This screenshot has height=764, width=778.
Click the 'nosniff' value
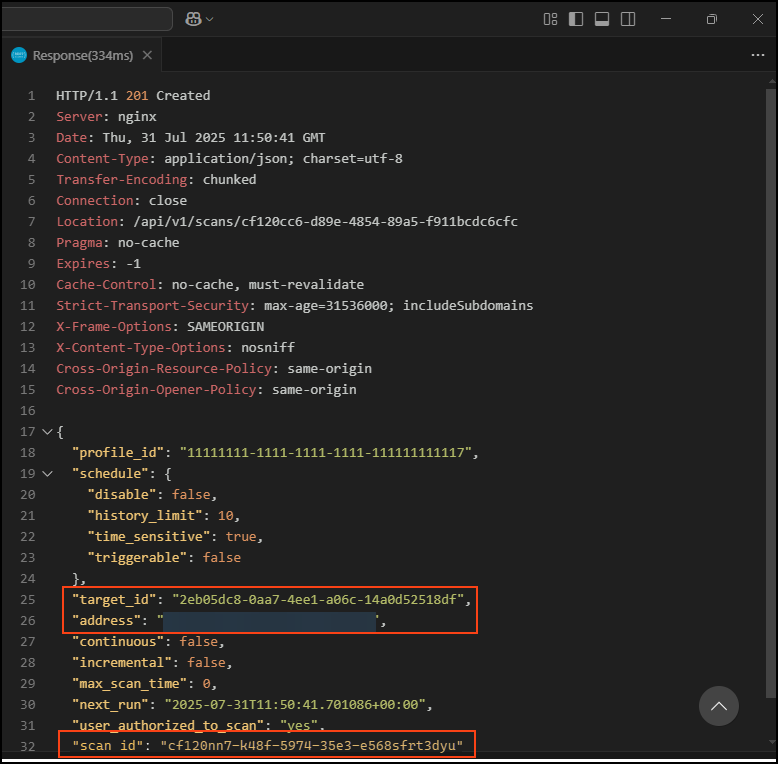tap(268, 348)
